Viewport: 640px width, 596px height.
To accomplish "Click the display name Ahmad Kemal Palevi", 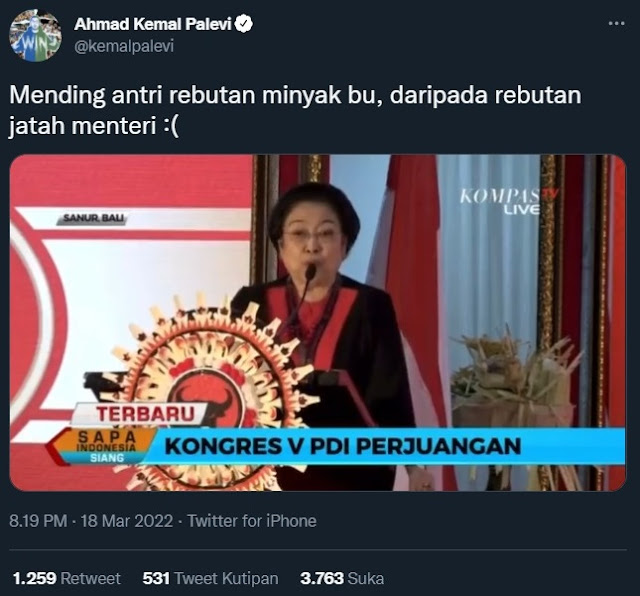I will pyautogui.click(x=153, y=24).
